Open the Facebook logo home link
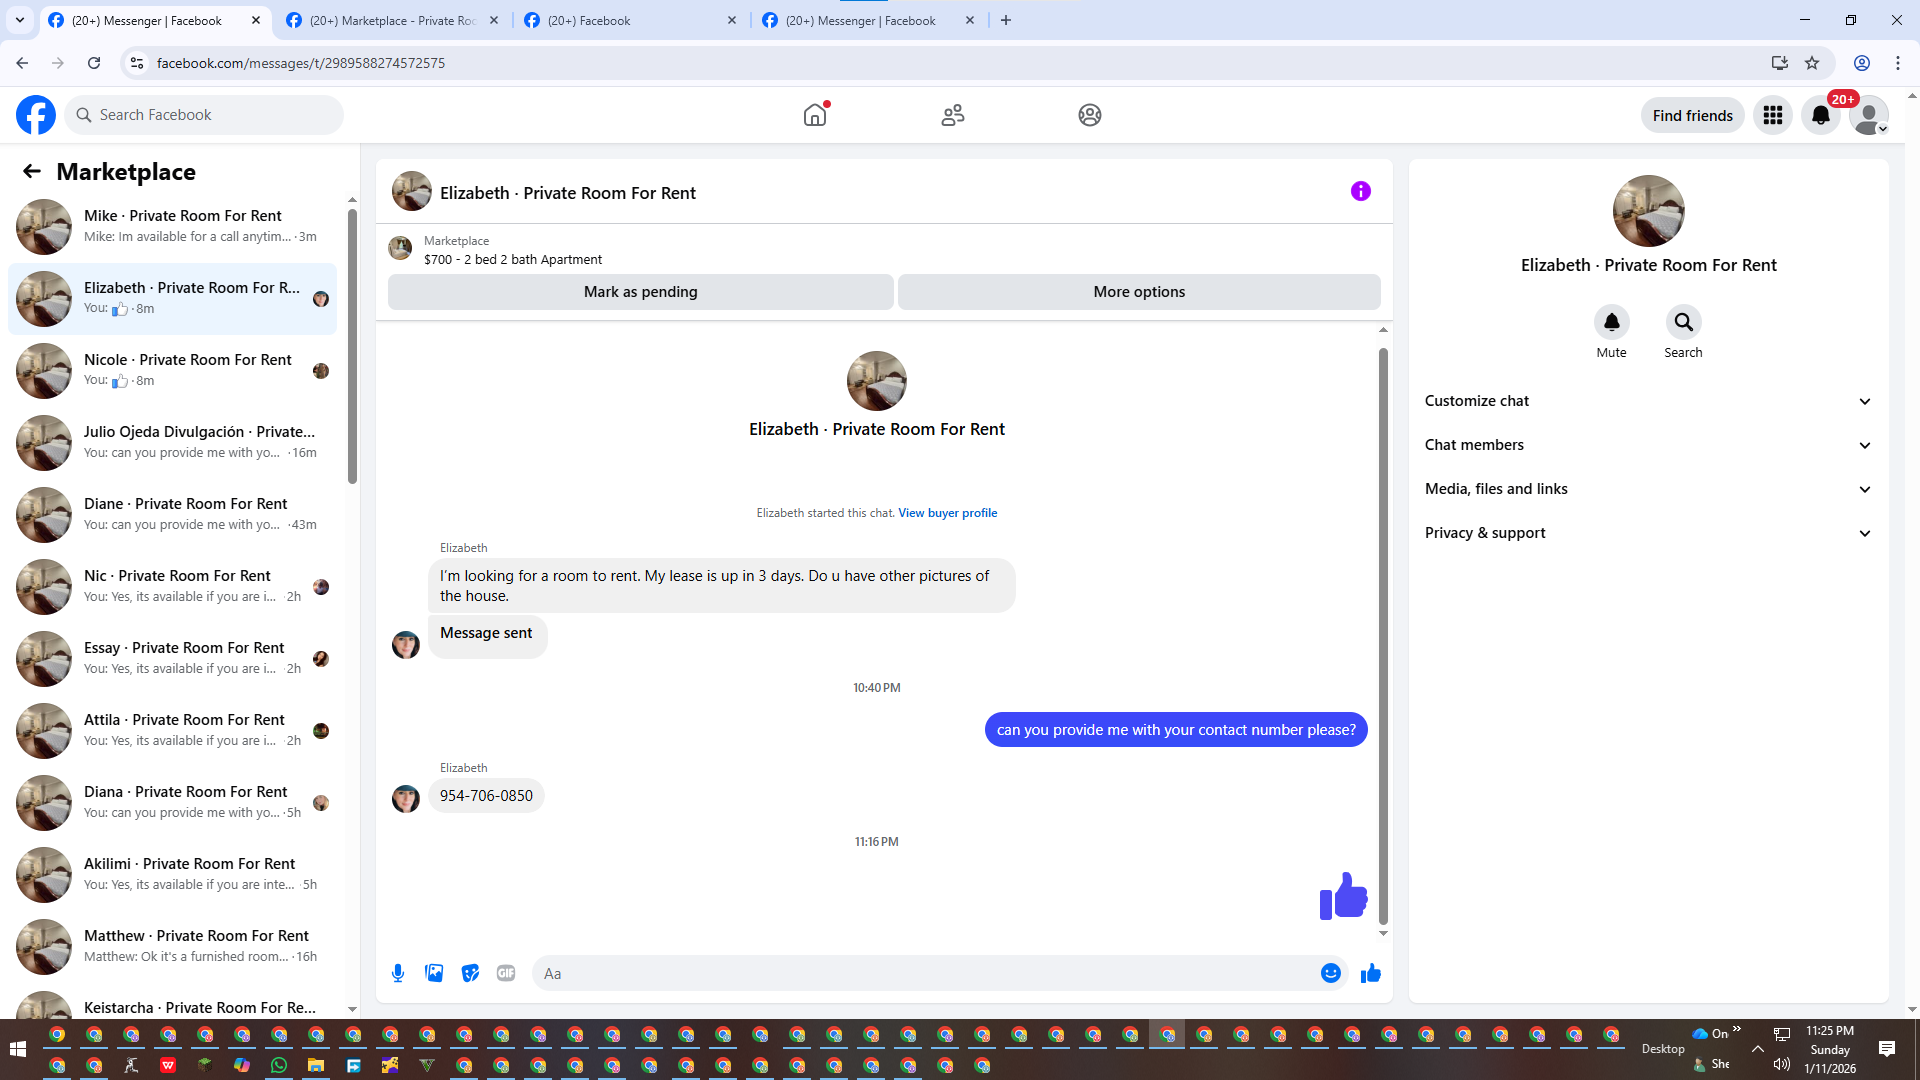This screenshot has width=1920, height=1080. (36, 115)
